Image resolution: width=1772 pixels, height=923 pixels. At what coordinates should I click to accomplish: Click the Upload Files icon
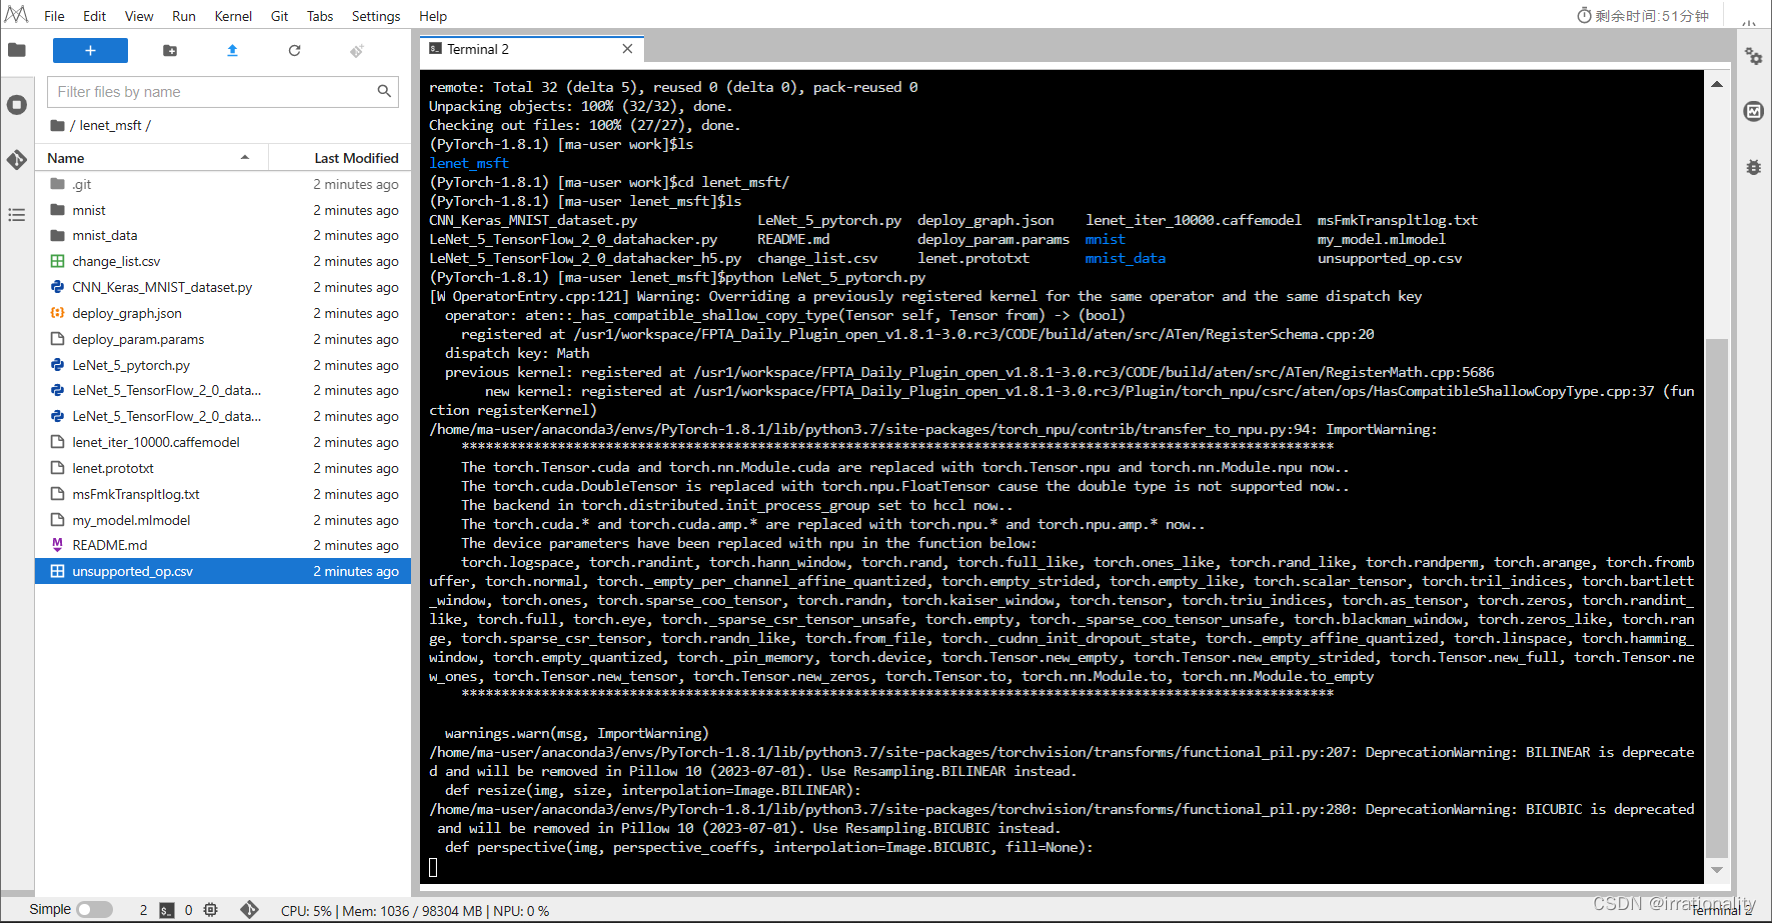pyautogui.click(x=232, y=50)
